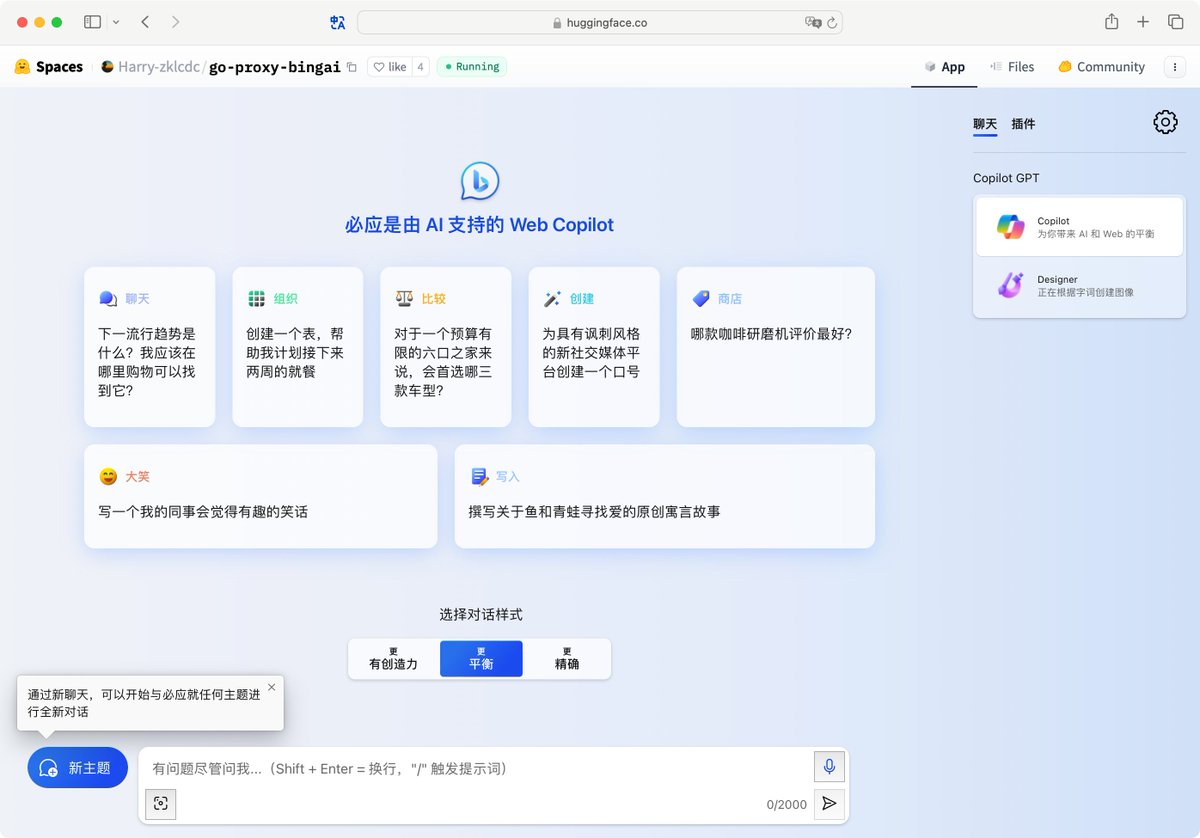This screenshot has height=838, width=1200.
Task: Click the Running status badge
Action: tap(472, 67)
